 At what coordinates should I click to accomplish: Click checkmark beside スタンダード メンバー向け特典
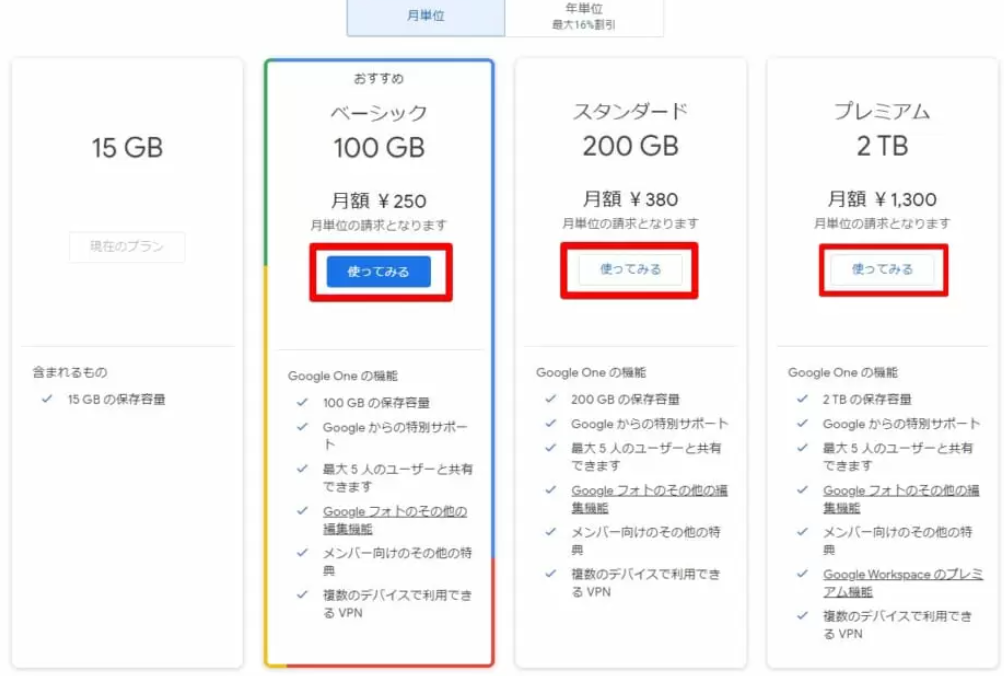pos(551,532)
